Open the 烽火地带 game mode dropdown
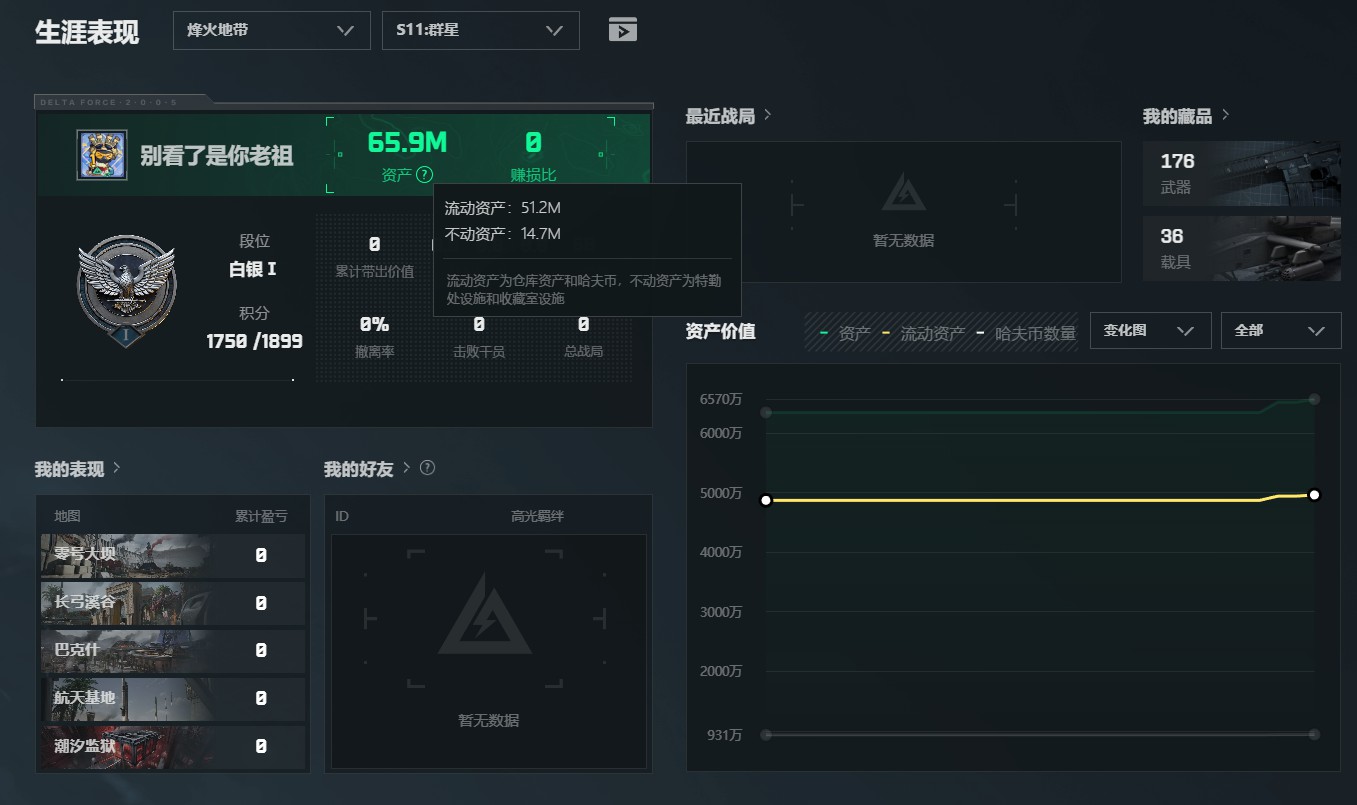 point(271,30)
